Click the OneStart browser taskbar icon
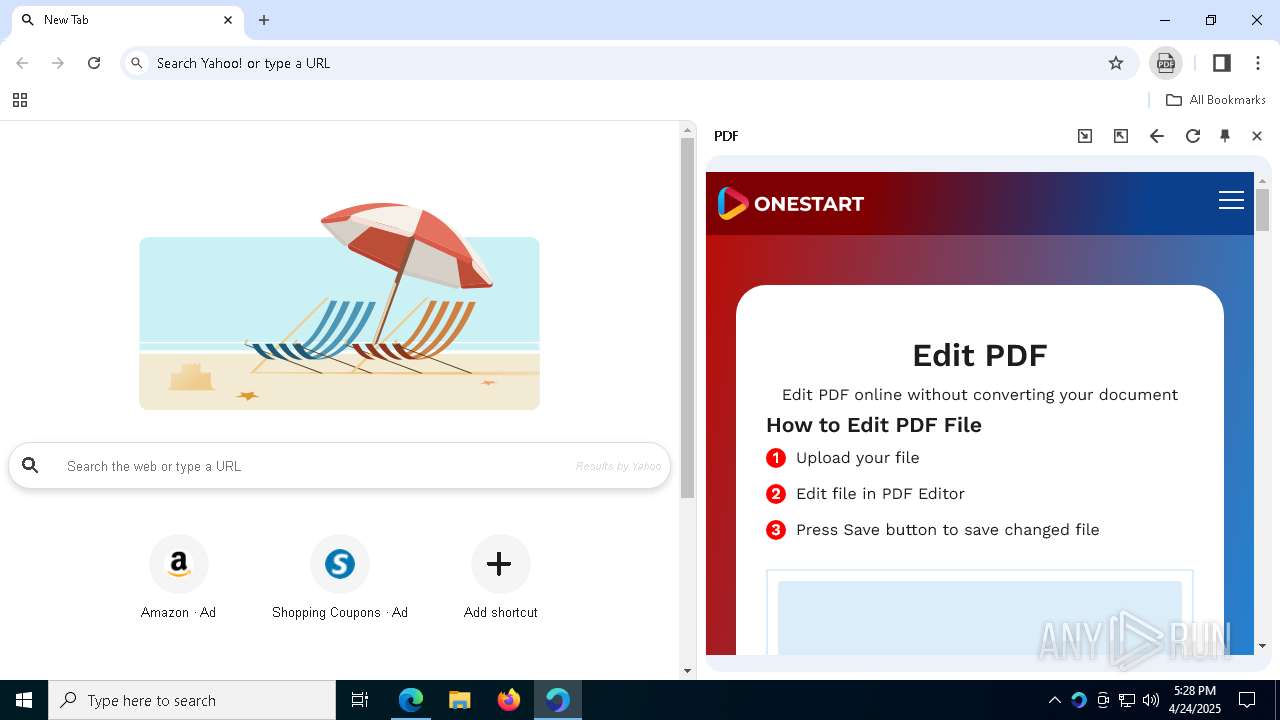 [558, 700]
